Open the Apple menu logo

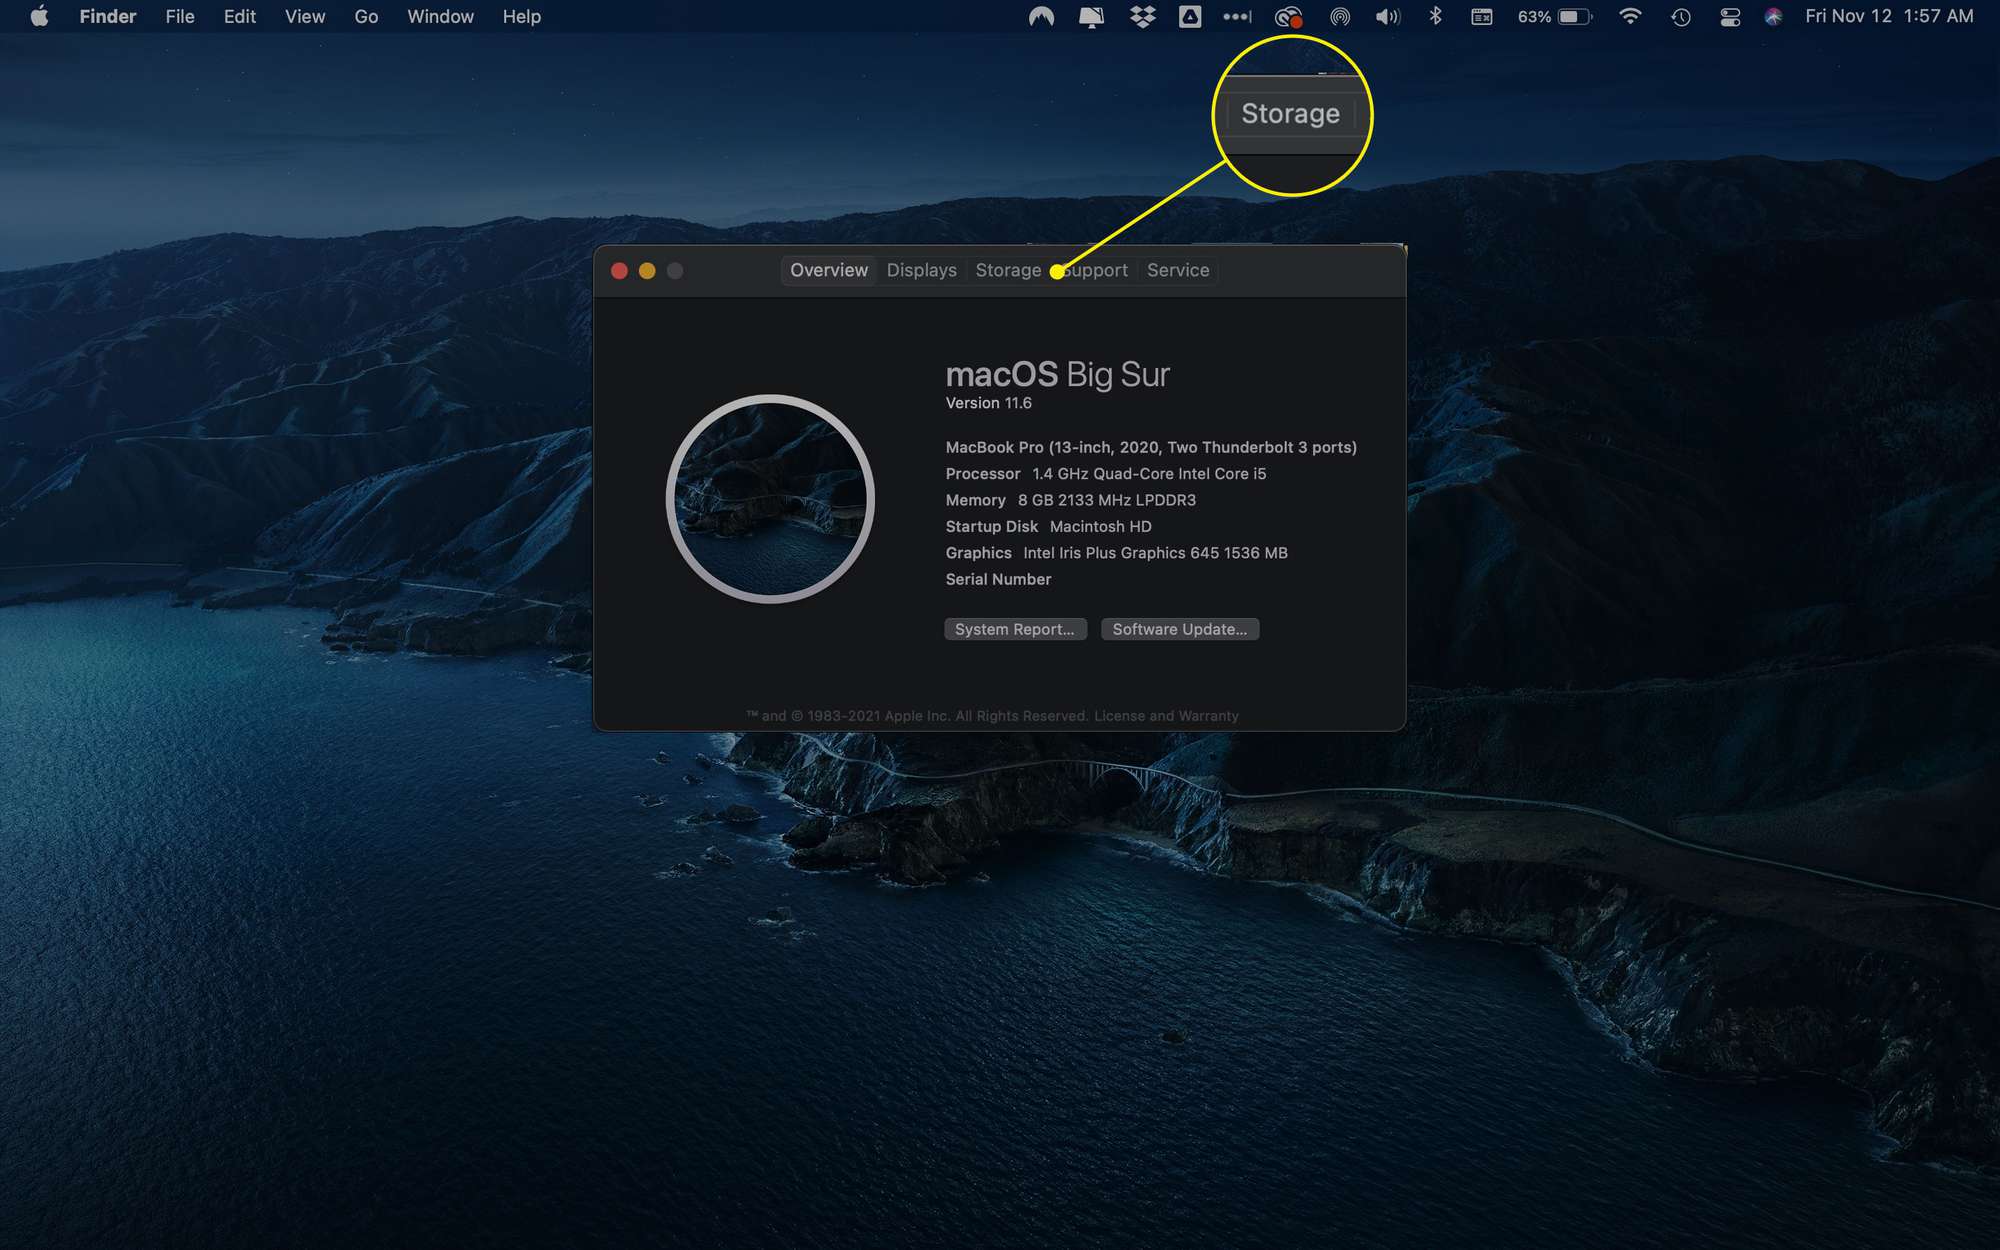(x=39, y=17)
